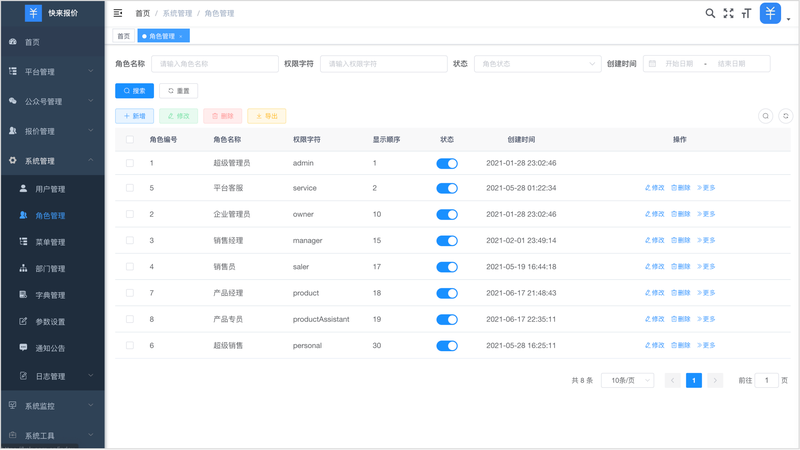Click the 平台管理 sidebar icon
This screenshot has height=450, width=800.
(x=13, y=71)
